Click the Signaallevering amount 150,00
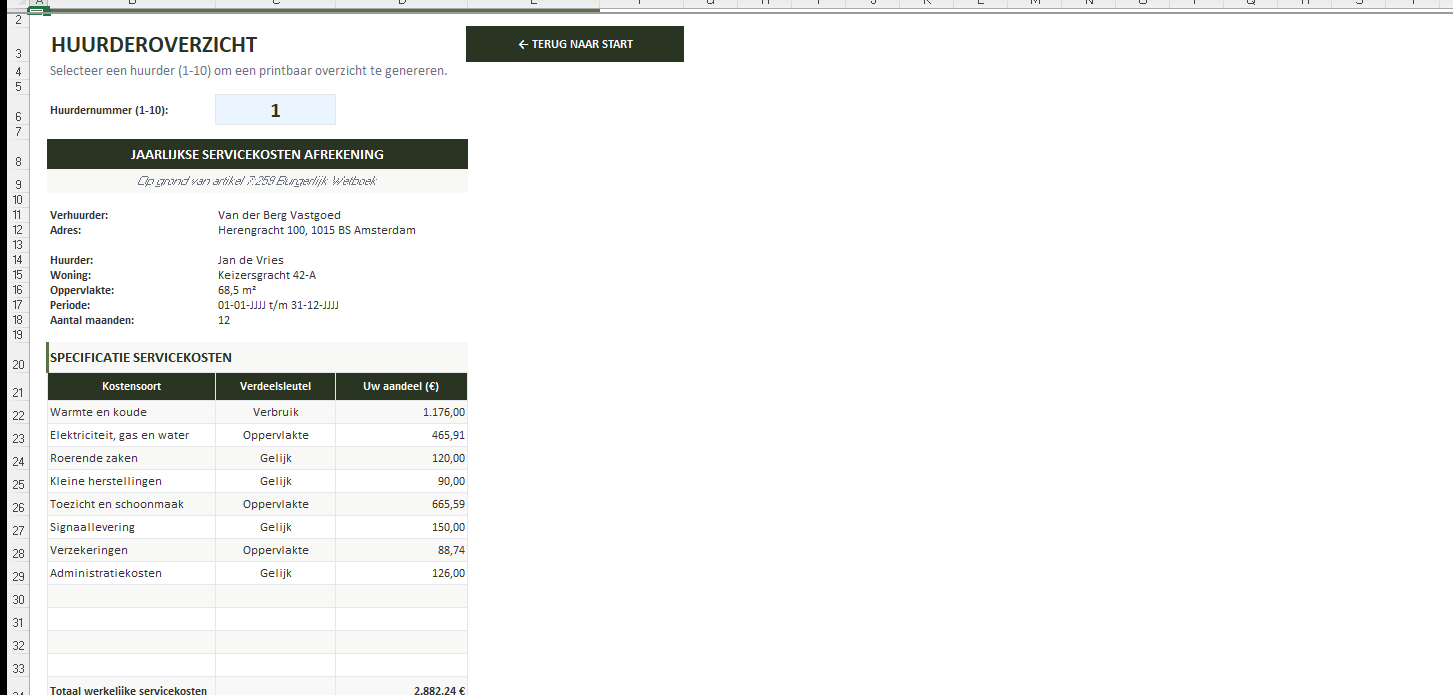 (x=401, y=527)
